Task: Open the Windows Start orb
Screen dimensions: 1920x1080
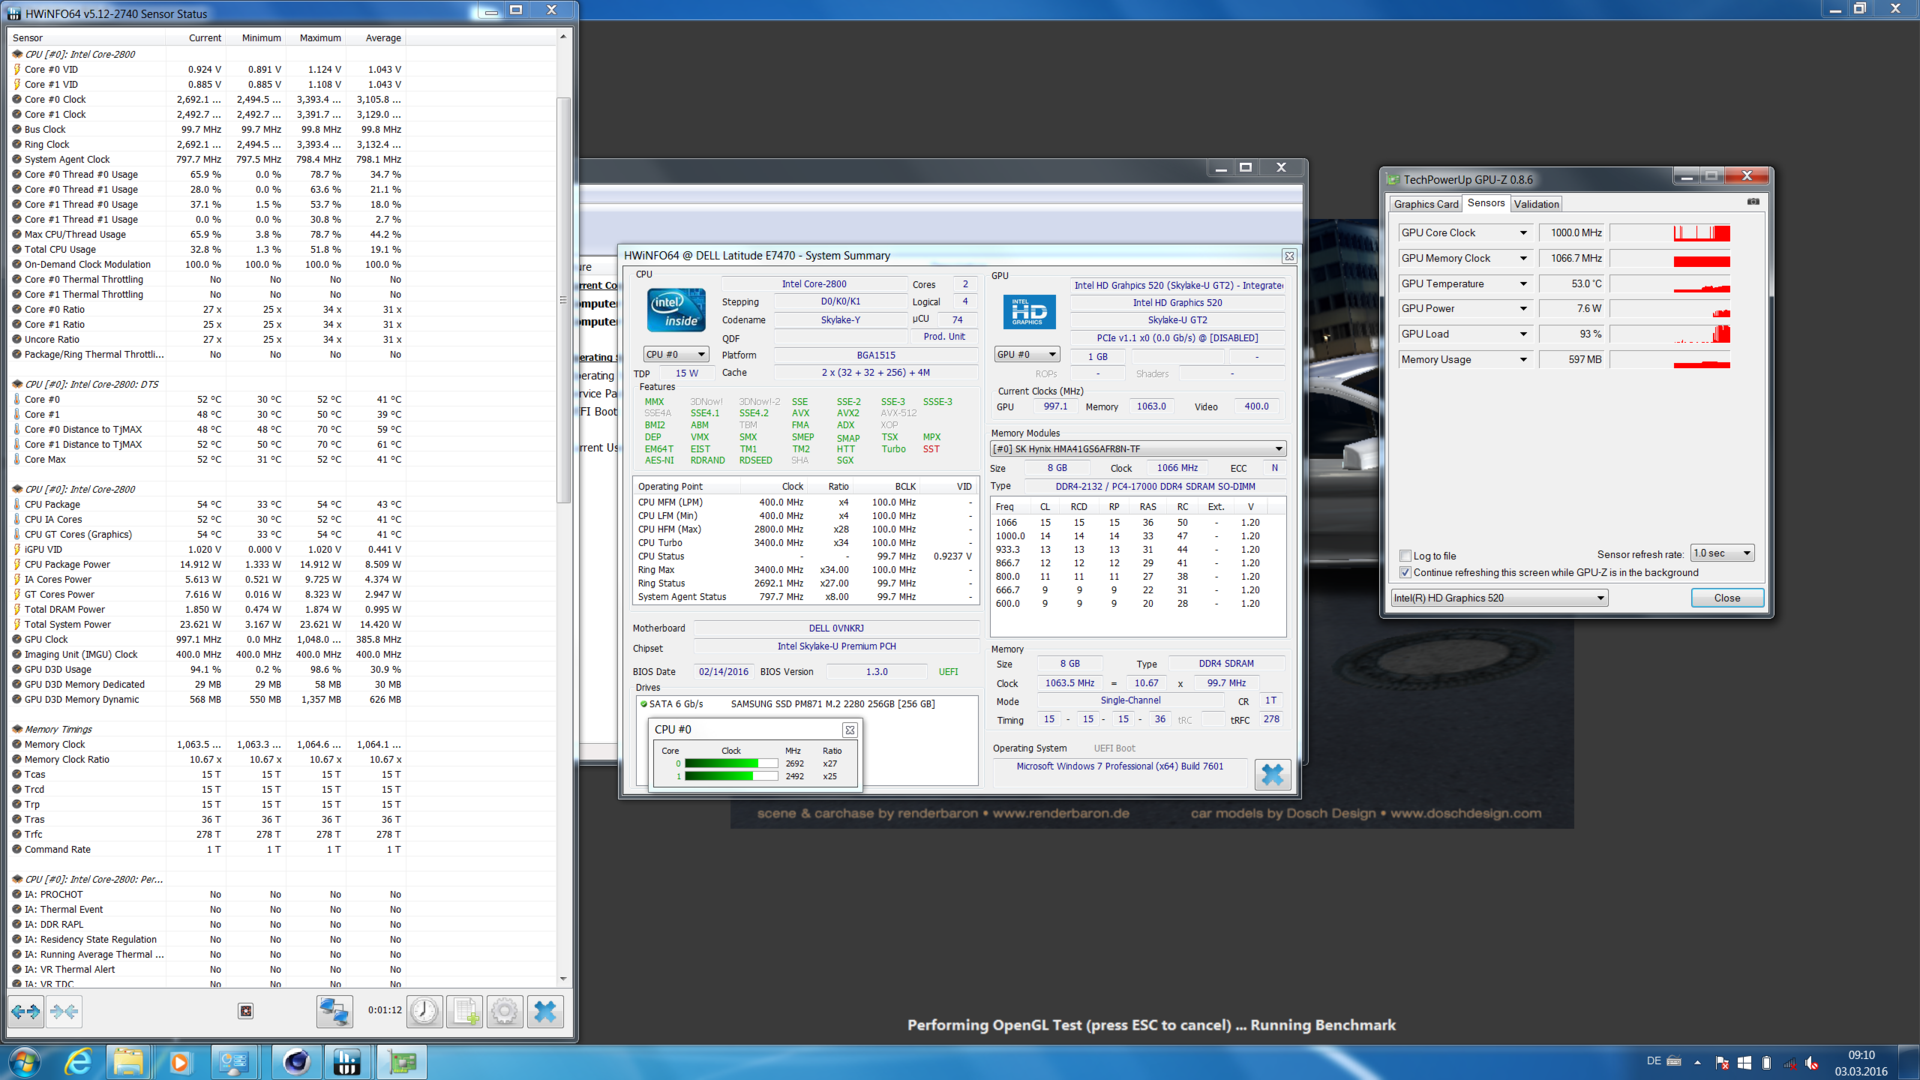Action: 24,1062
